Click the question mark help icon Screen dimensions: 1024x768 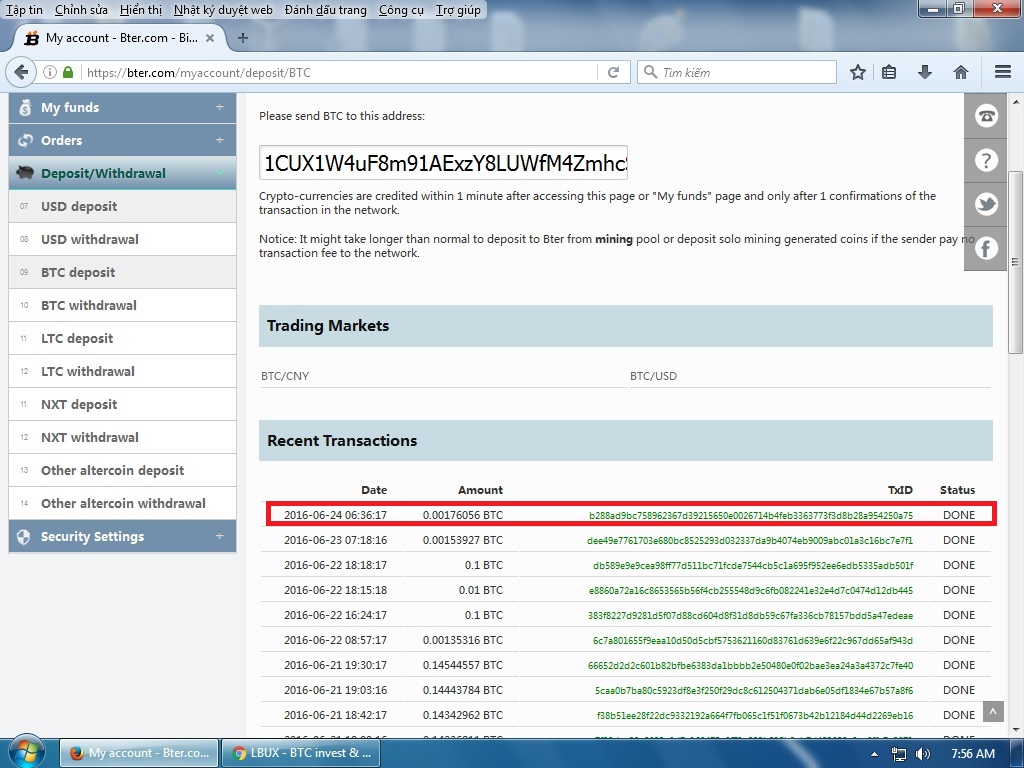(x=985, y=160)
